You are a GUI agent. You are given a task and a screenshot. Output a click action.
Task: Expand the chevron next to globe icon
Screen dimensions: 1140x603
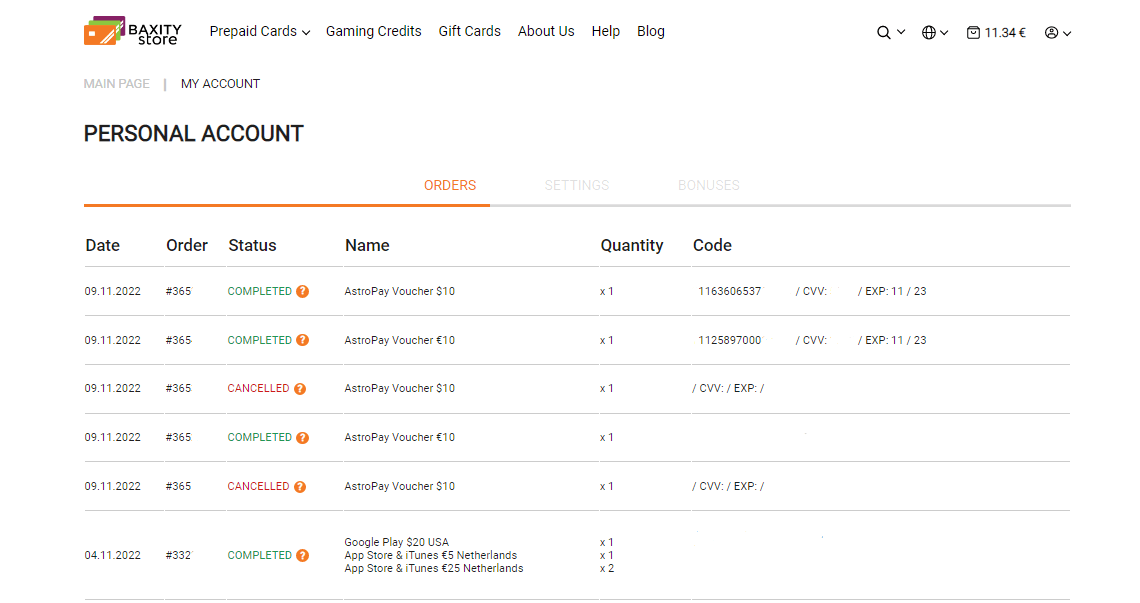(x=944, y=33)
